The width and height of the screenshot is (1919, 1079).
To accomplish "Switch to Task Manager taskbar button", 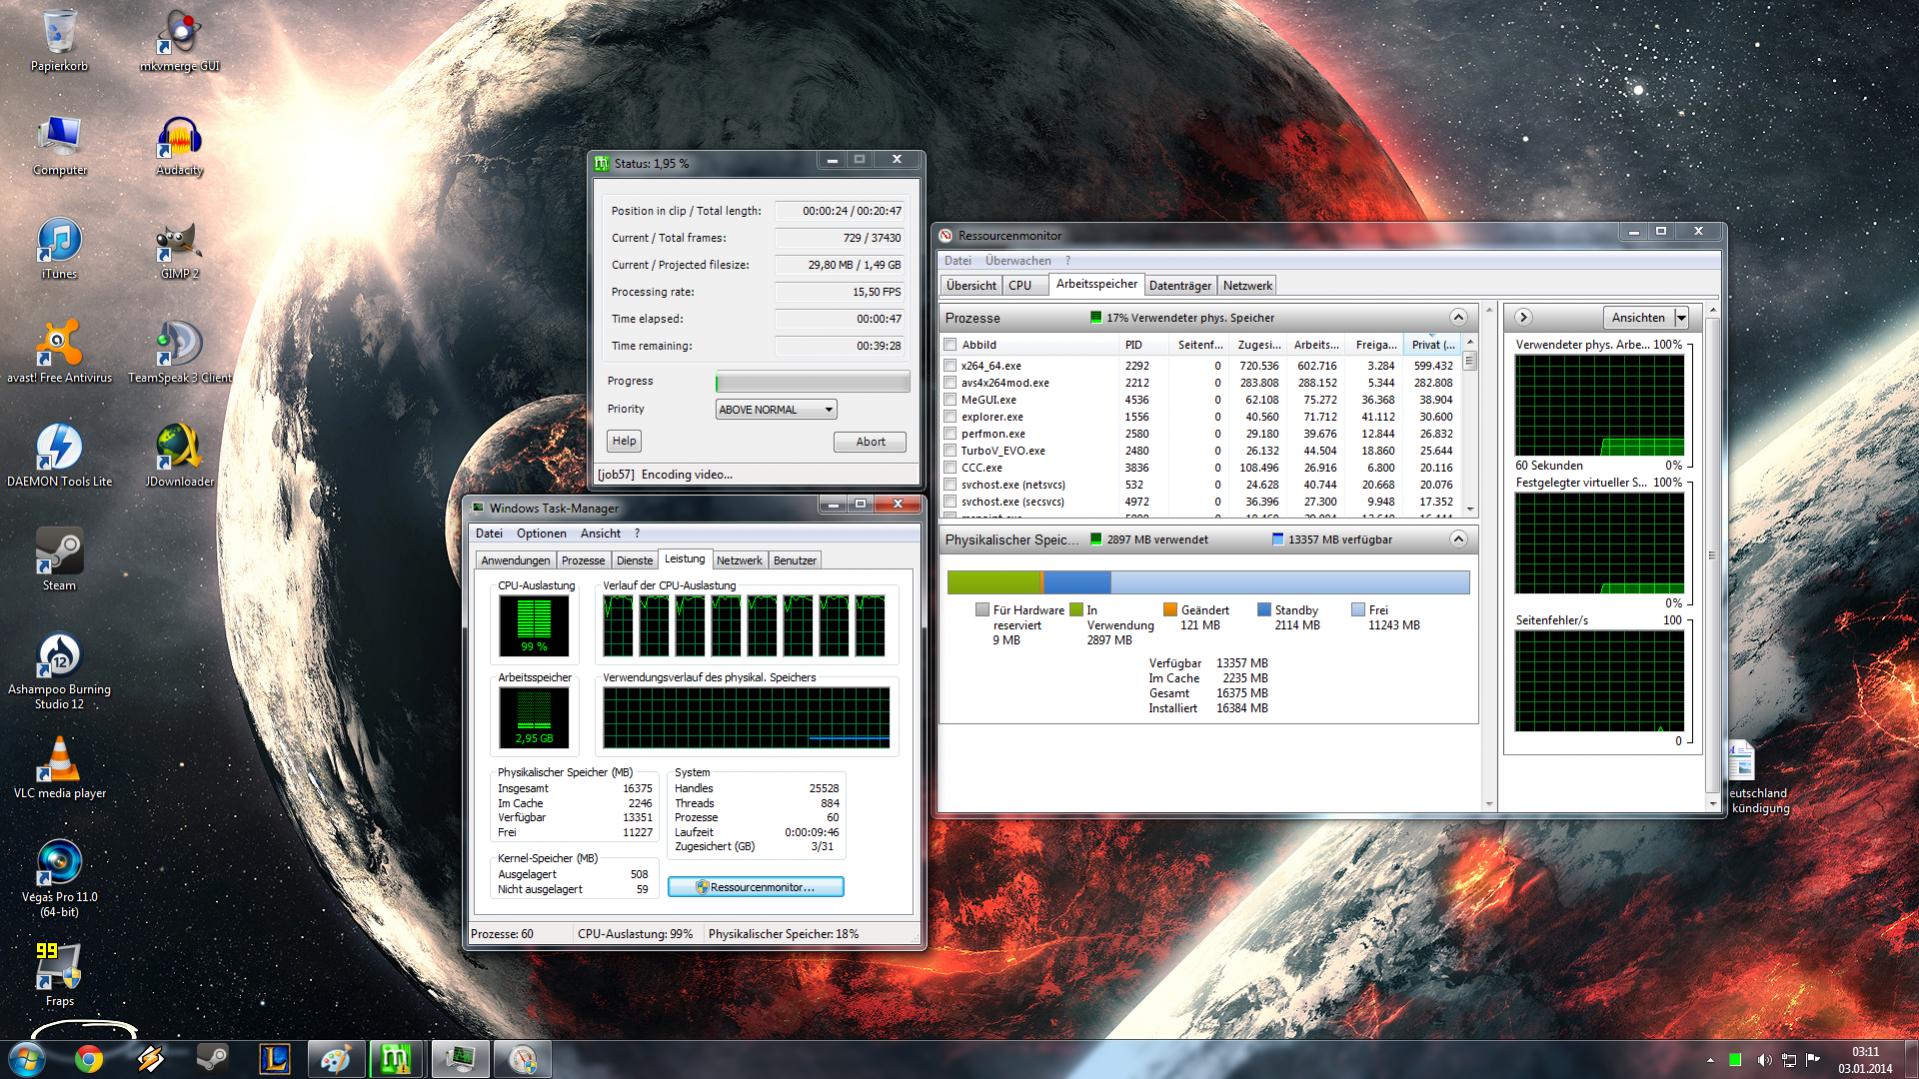I will pyautogui.click(x=459, y=1059).
